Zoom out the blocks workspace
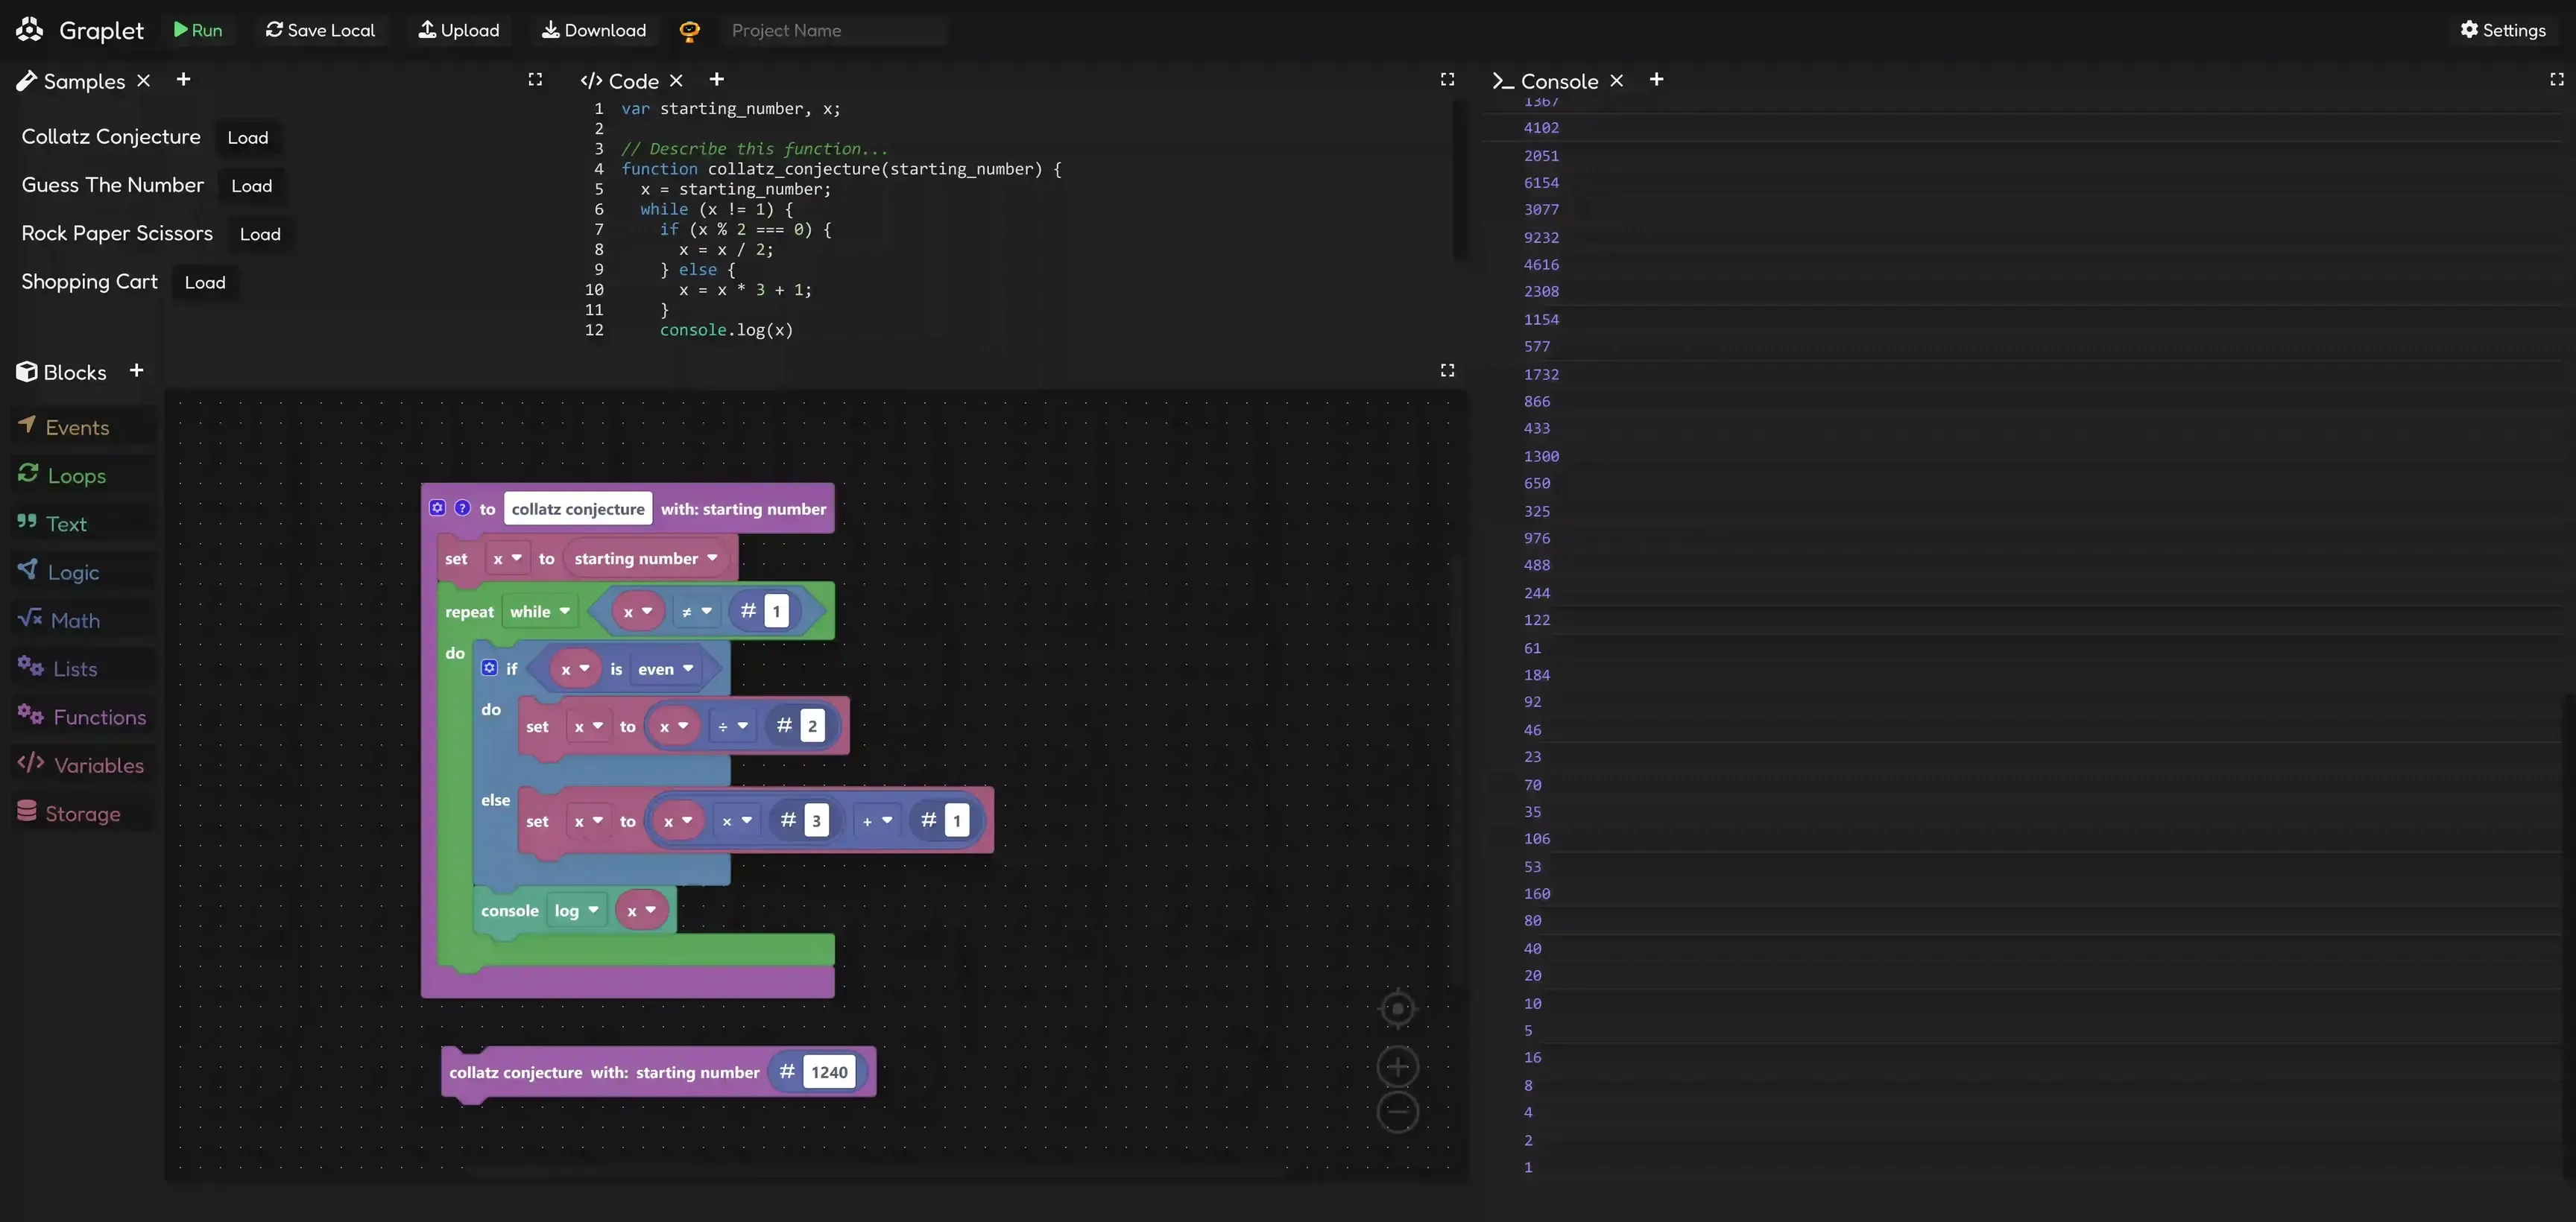Viewport: 2576px width, 1222px height. (1398, 1112)
